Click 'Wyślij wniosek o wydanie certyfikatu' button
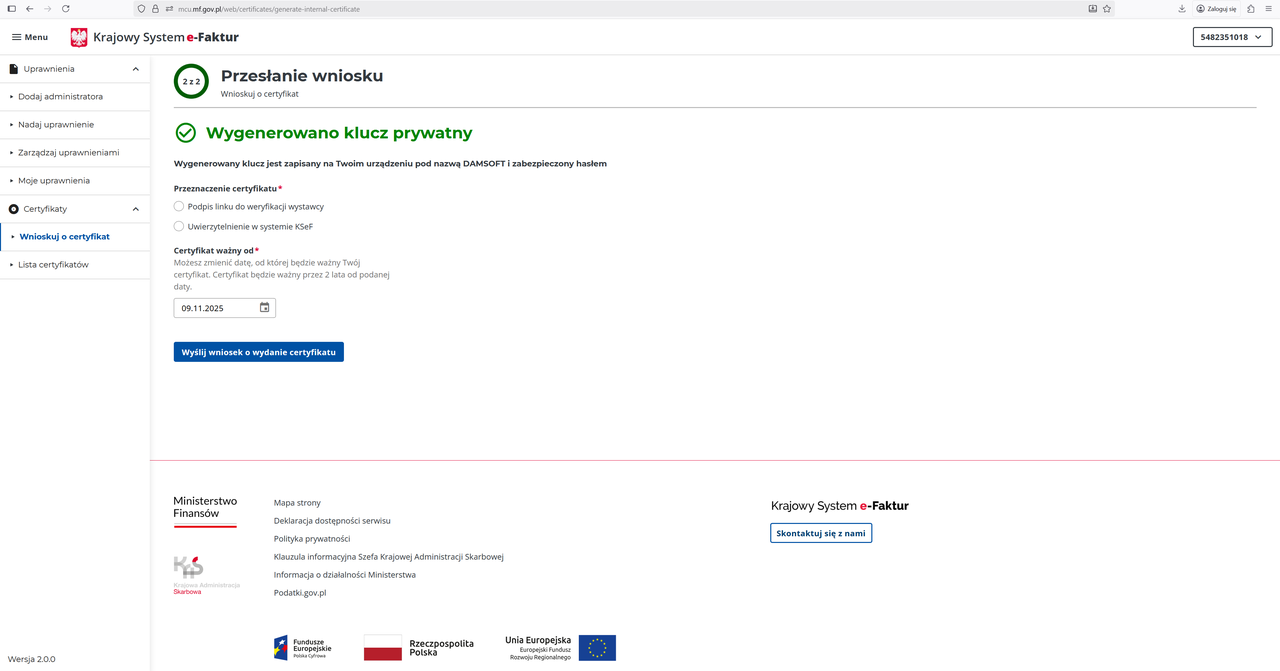Viewport: 1280px width, 671px height. 258,352
